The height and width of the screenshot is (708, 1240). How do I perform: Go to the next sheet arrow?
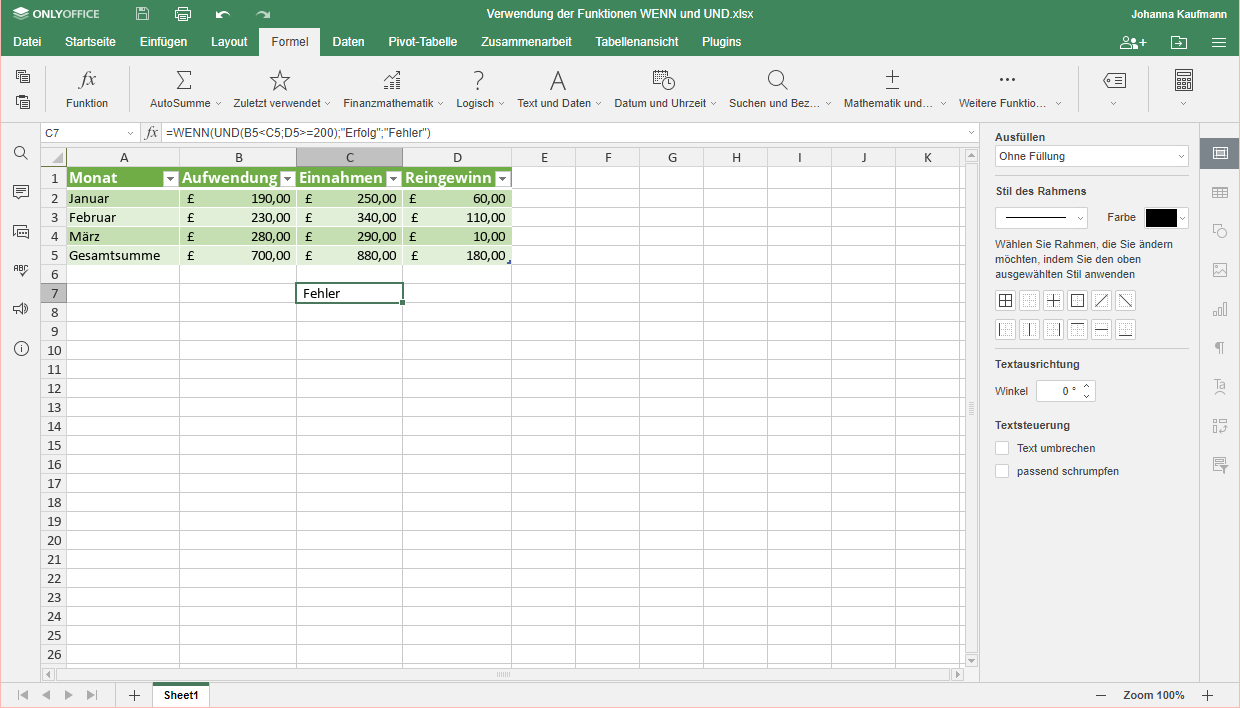tap(69, 695)
